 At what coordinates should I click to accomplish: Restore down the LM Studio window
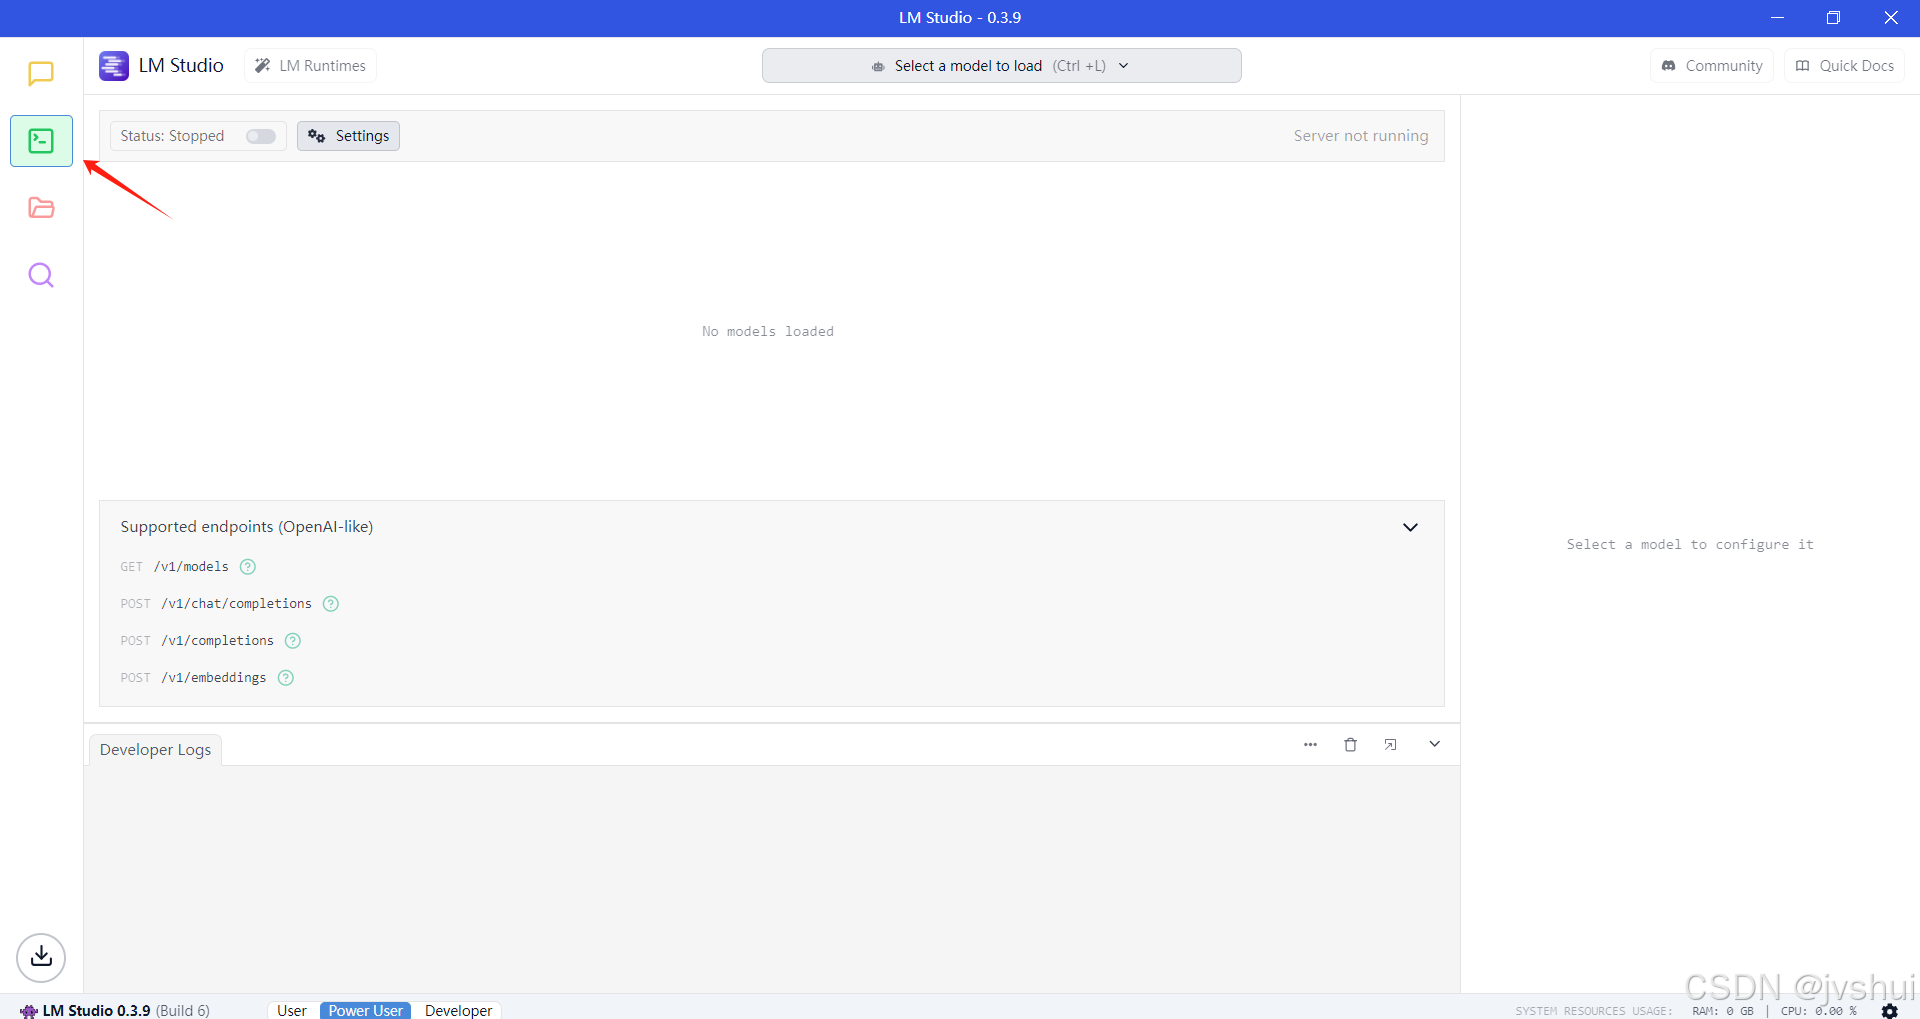(1833, 18)
